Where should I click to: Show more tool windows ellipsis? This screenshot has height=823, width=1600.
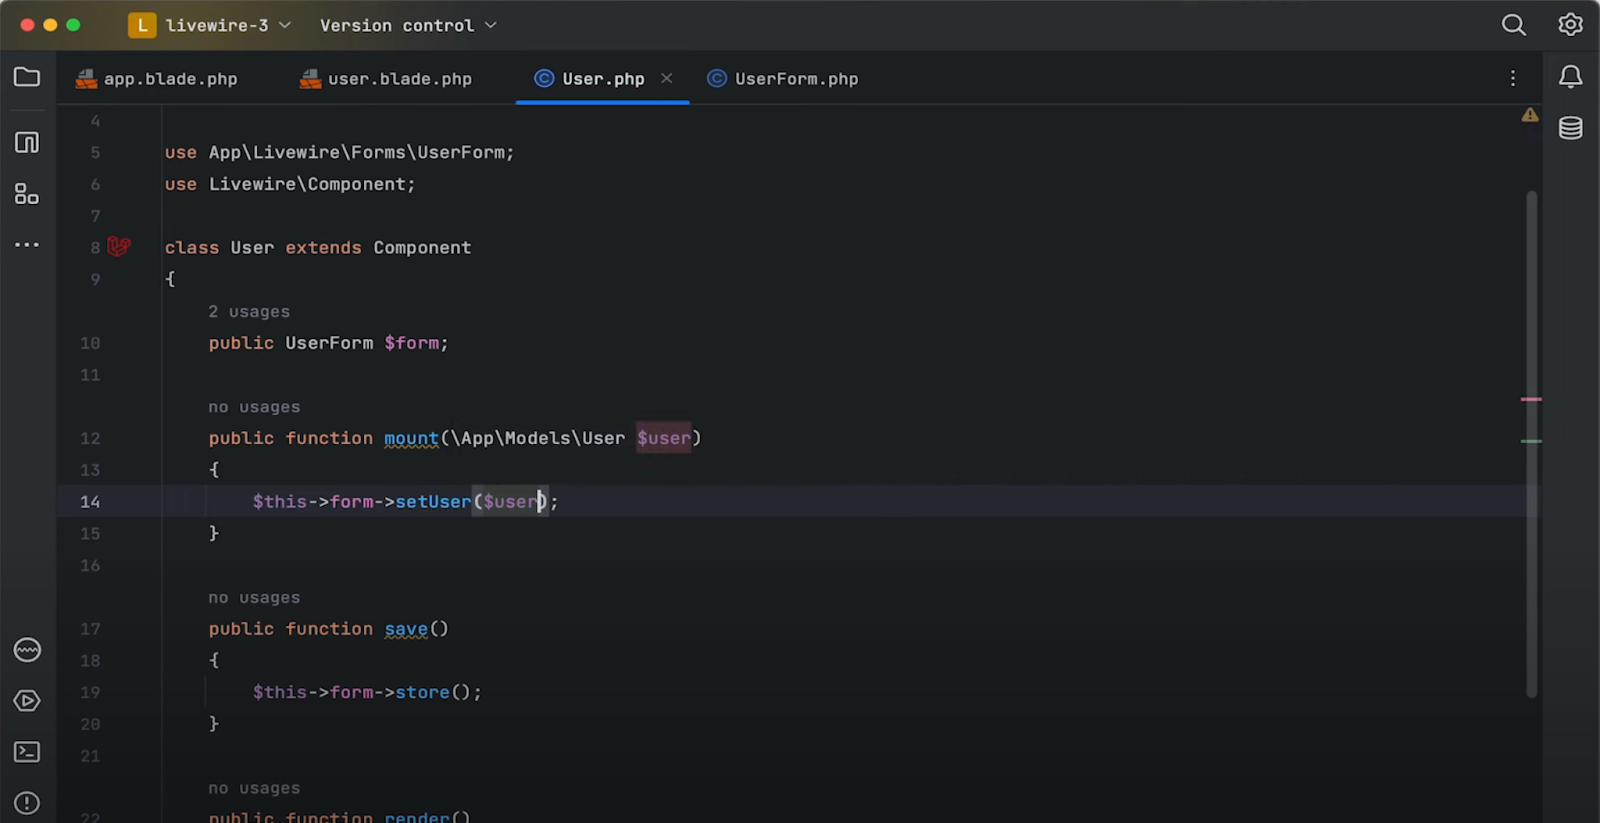(x=27, y=244)
